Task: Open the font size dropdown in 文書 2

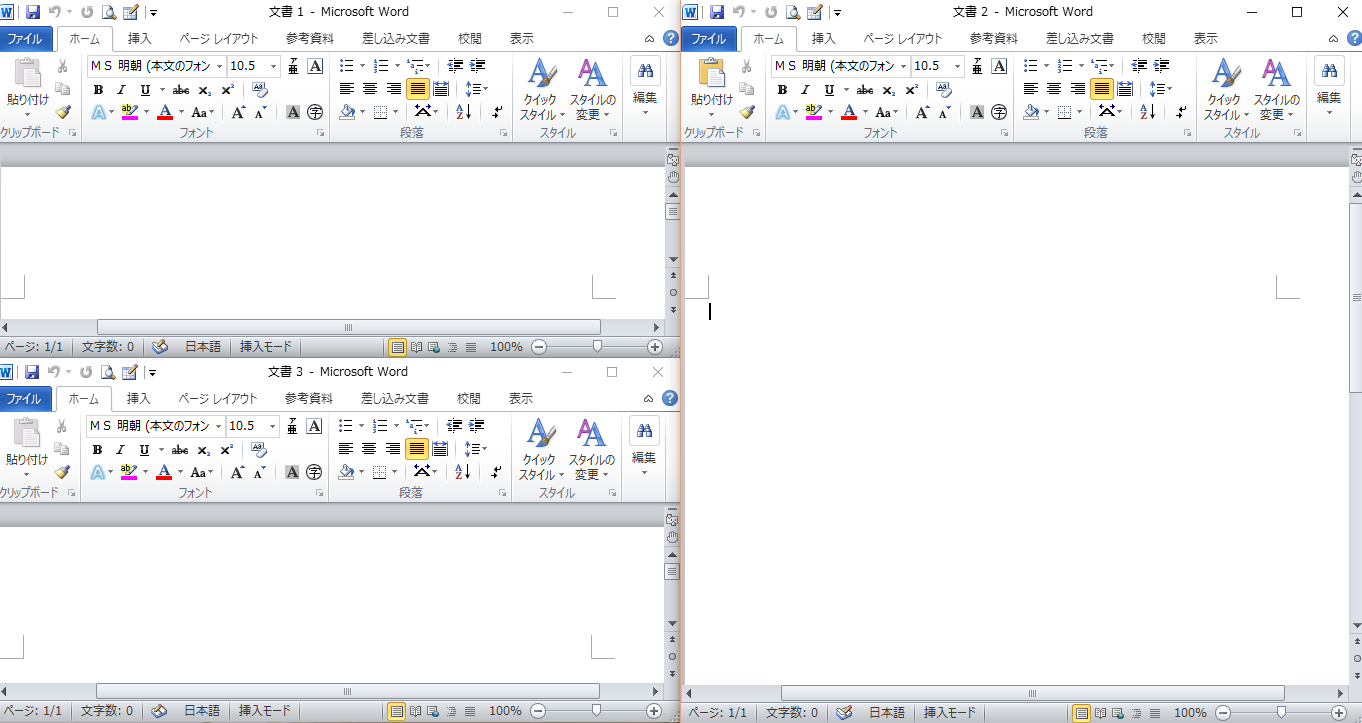Action: [956, 66]
